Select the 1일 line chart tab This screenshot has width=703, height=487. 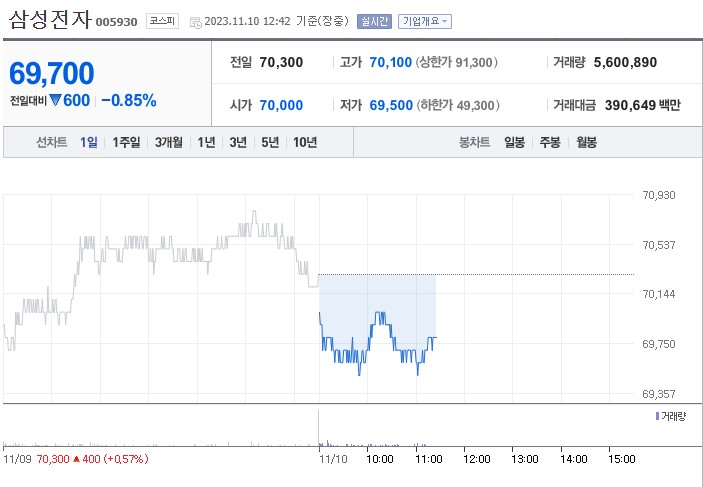89,142
